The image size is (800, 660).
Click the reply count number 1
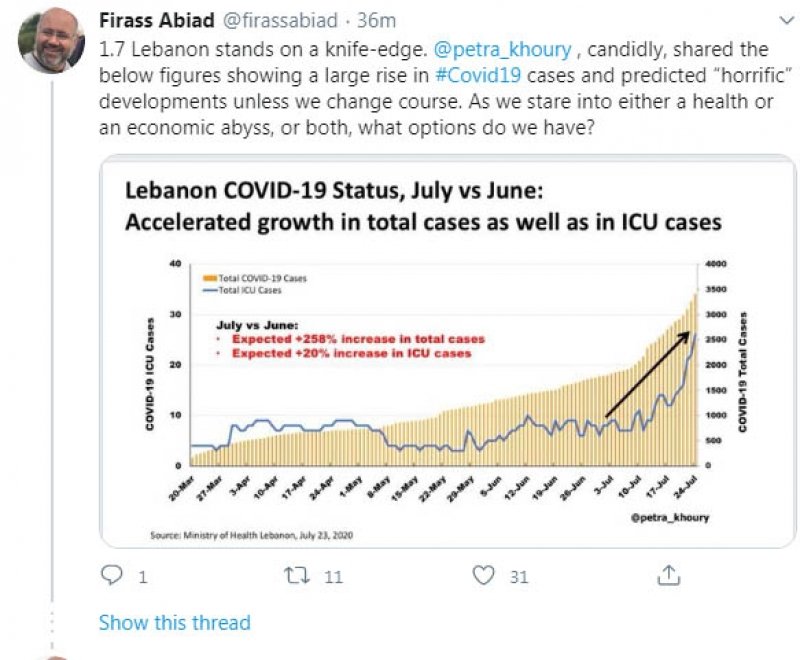pyautogui.click(x=143, y=576)
